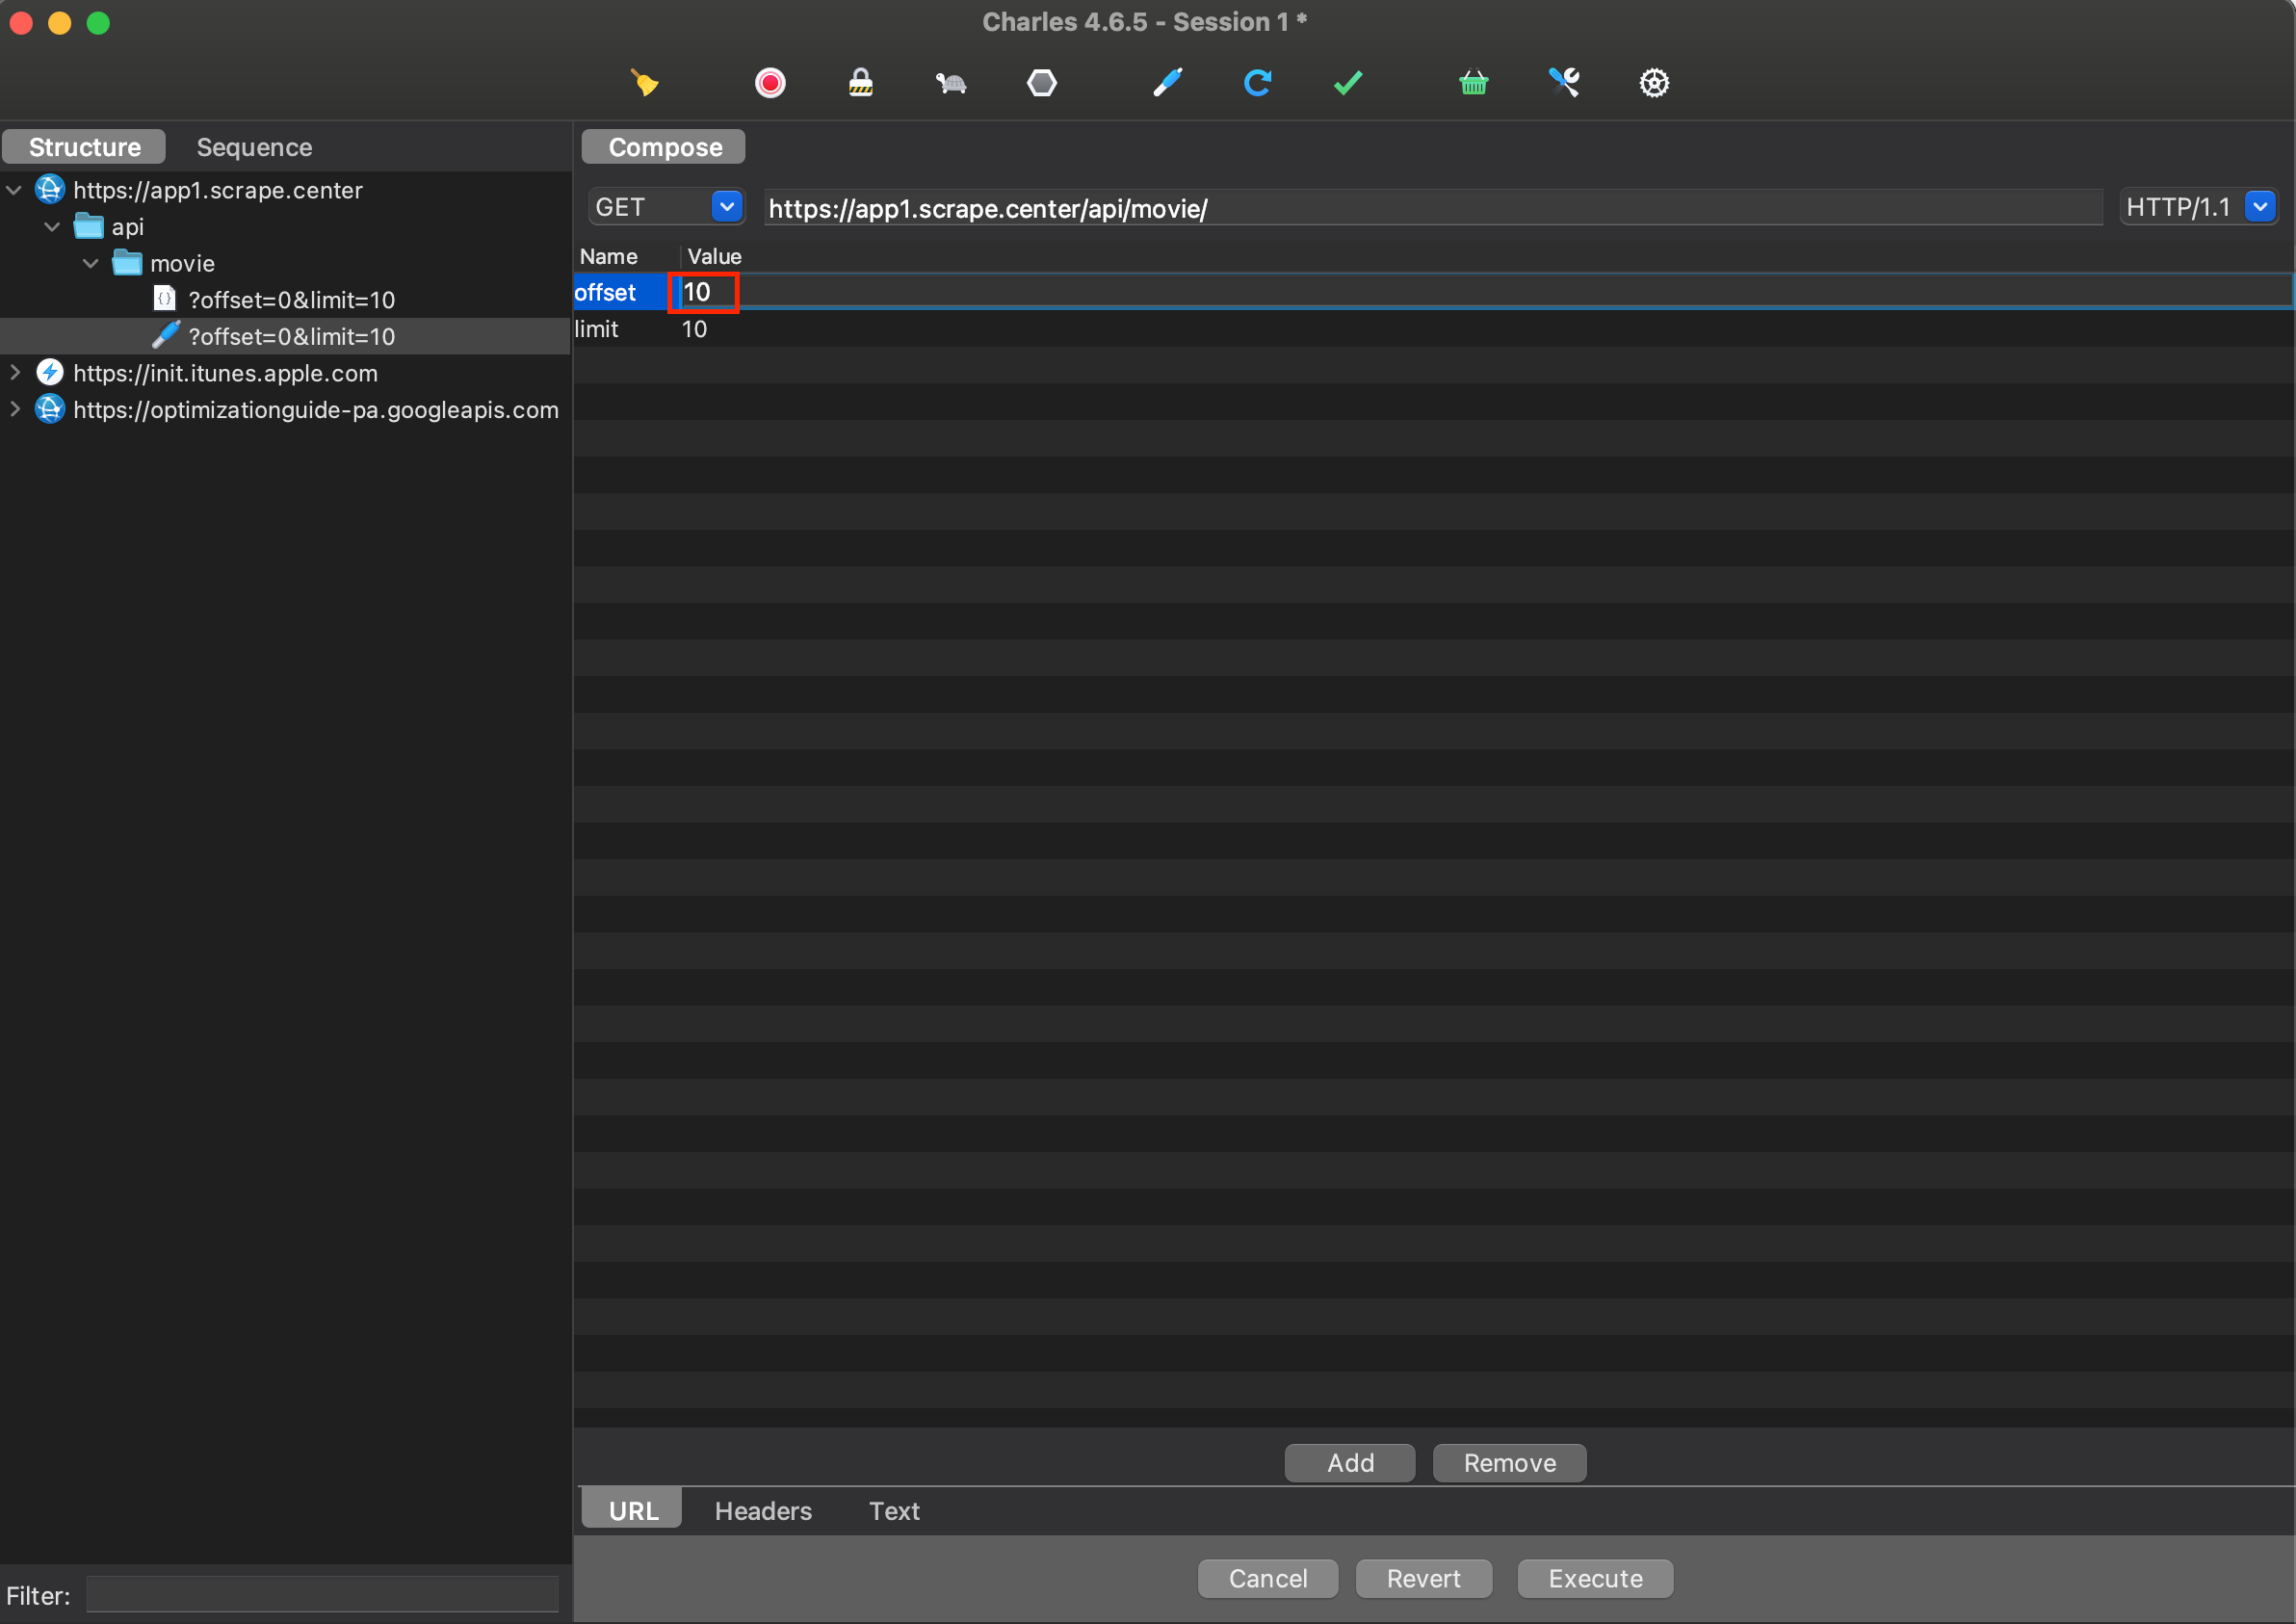Open the wrench tools icon
The height and width of the screenshot is (1624, 2296).
pyautogui.click(x=1564, y=82)
